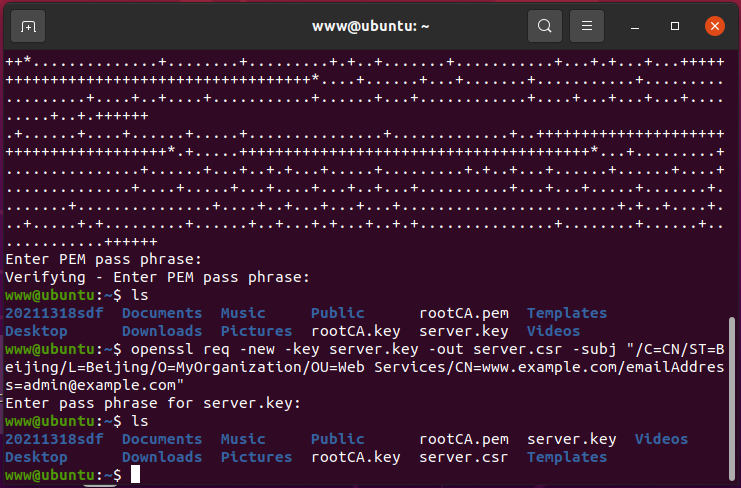741x488 pixels.
Task: Open a new terminal tab
Action: [28, 26]
